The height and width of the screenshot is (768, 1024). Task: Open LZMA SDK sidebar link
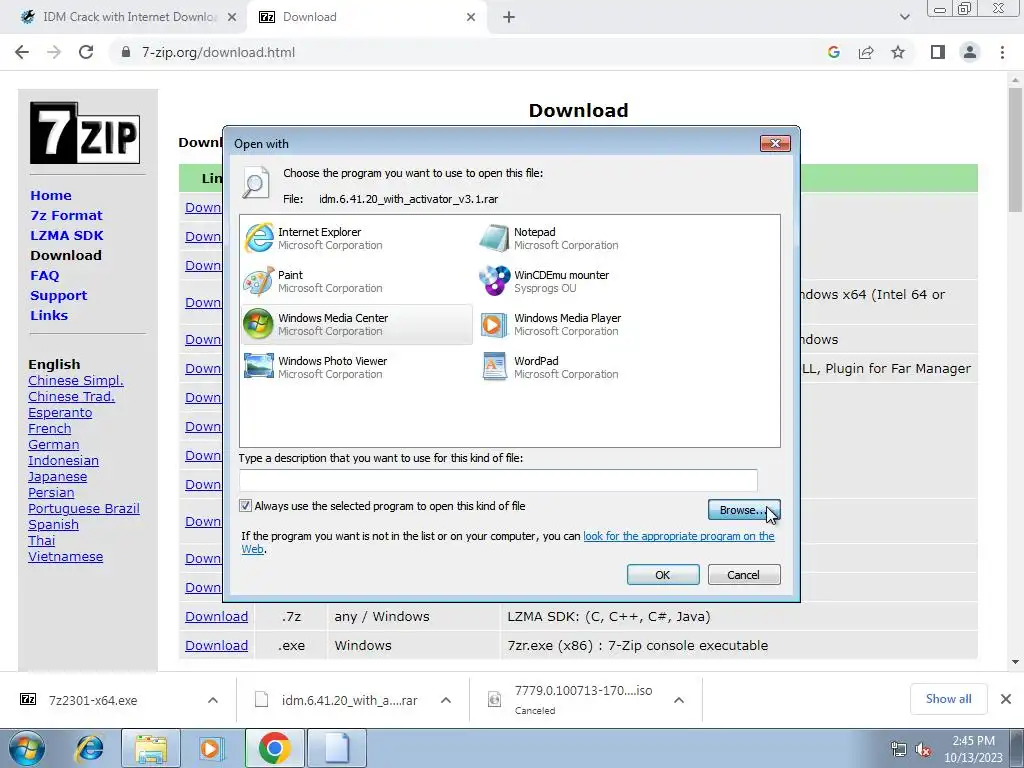67,235
